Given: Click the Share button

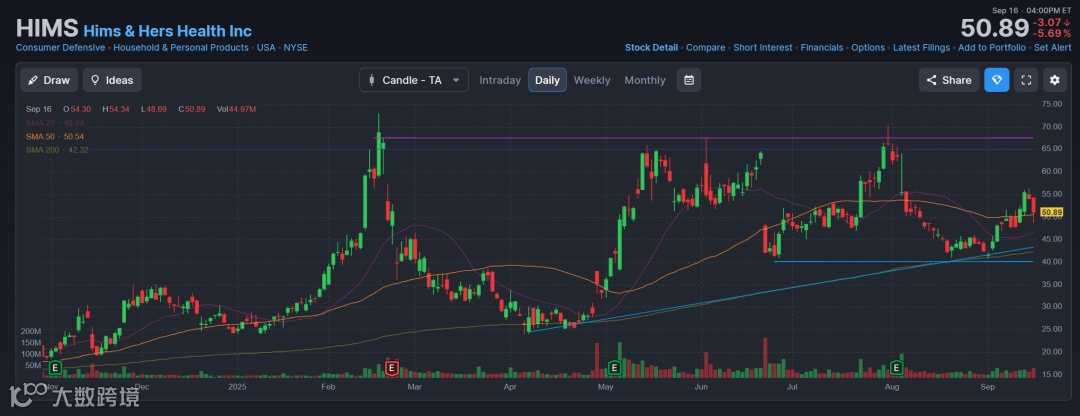Looking at the screenshot, I should point(949,80).
